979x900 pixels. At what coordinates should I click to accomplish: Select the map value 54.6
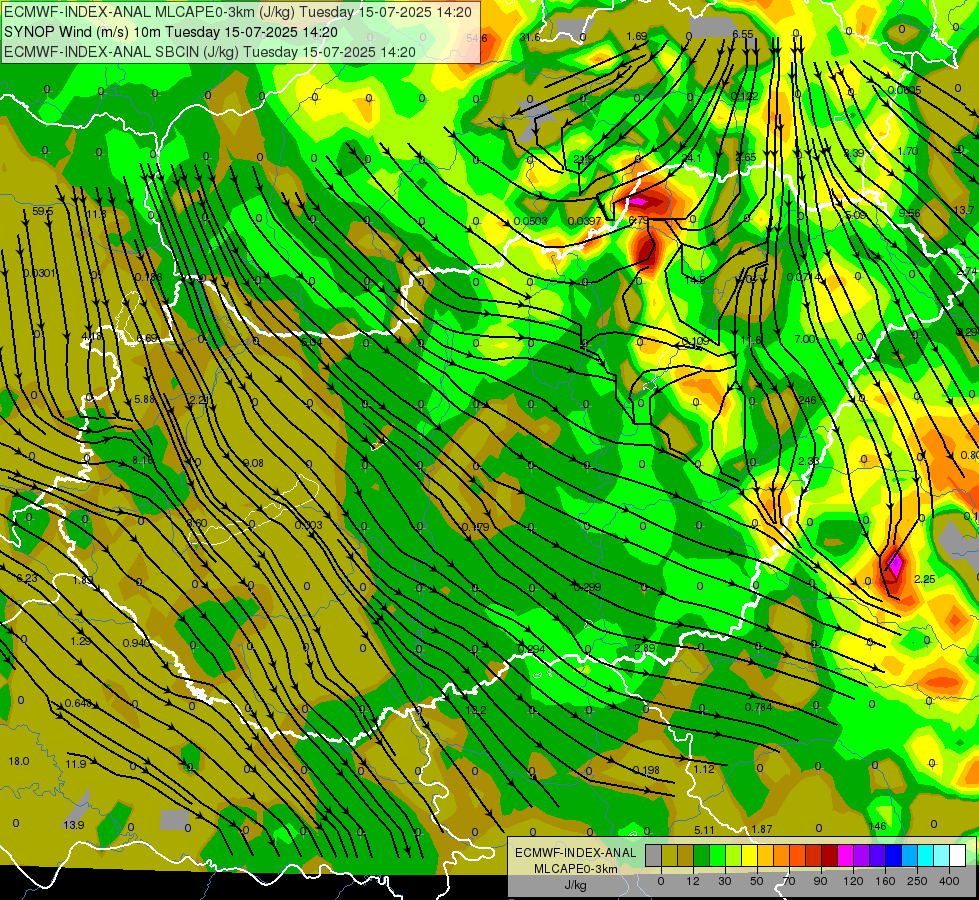coord(476,39)
